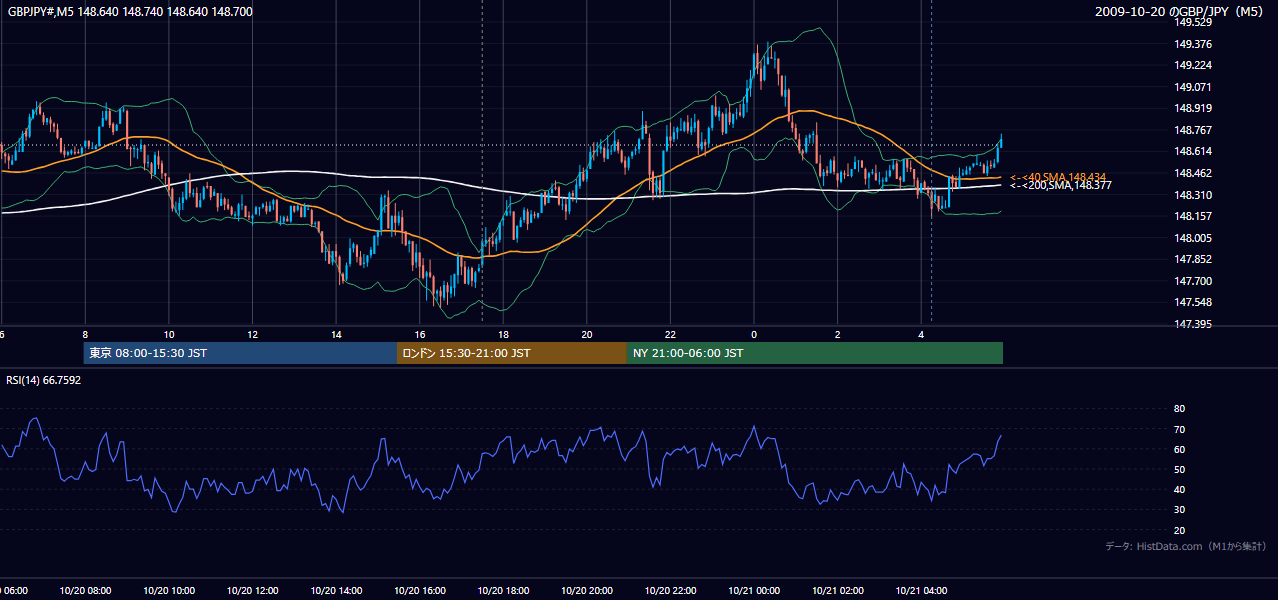Click price axis label 149.071
Image resolution: width=1278 pixels, height=600 pixels.
click(x=1194, y=87)
